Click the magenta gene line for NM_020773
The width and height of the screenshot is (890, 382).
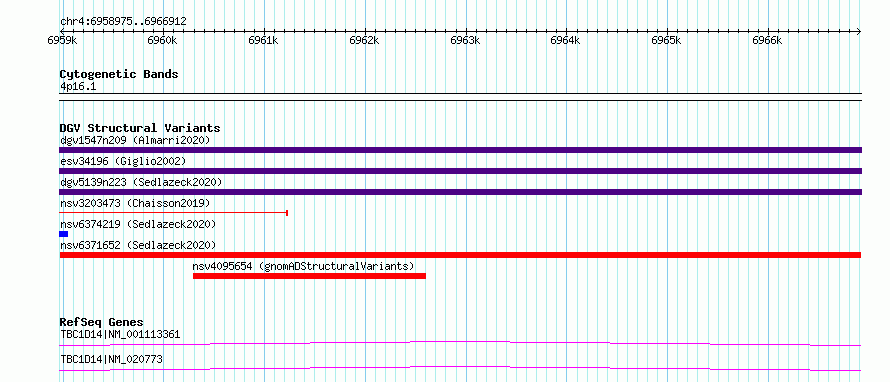click(460, 369)
